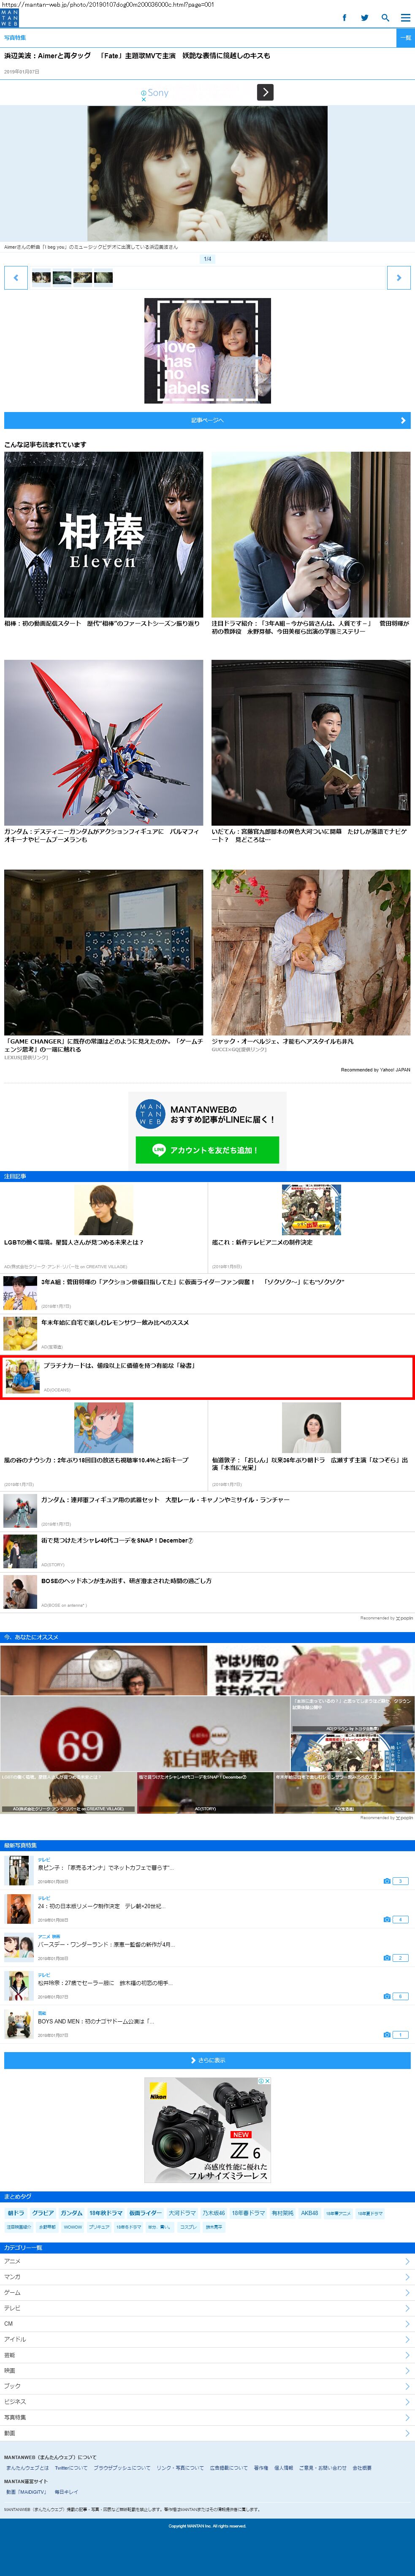
Task: Click the camera icon on バースデー・ワンダーランド row
Action: 387,1957
